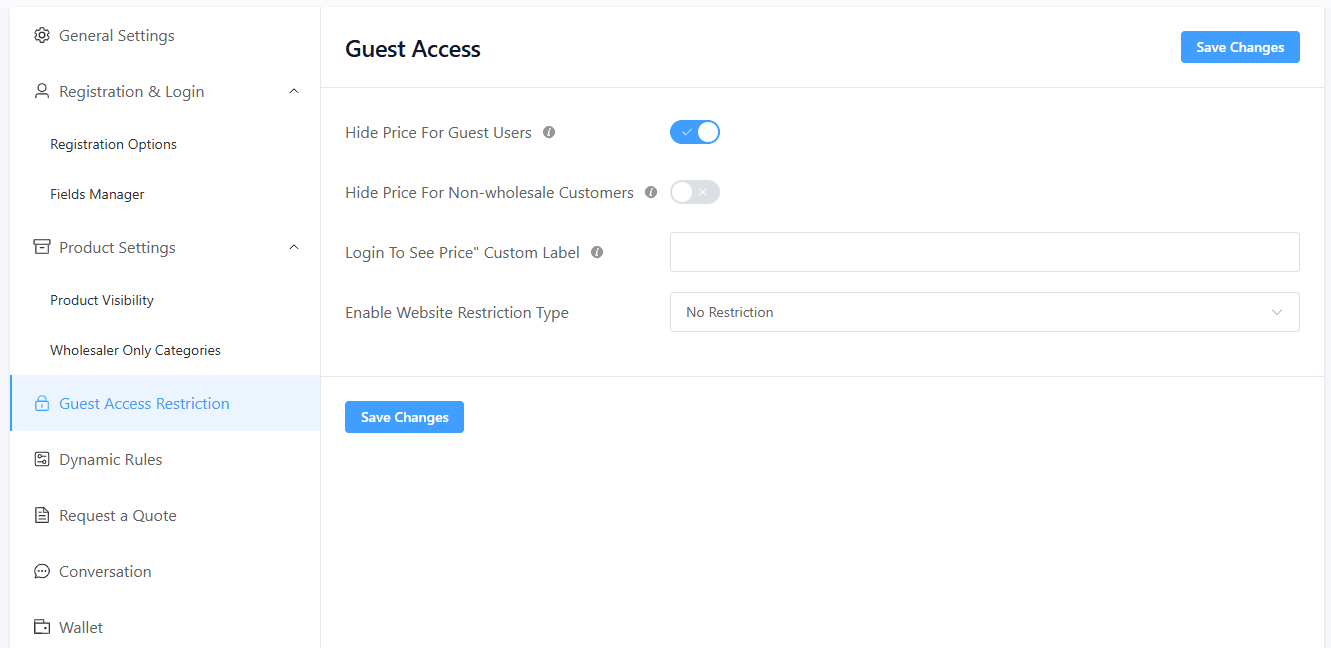The height and width of the screenshot is (648, 1331).
Task: Go to Wholesaler Only Categories
Action: click(x=136, y=350)
